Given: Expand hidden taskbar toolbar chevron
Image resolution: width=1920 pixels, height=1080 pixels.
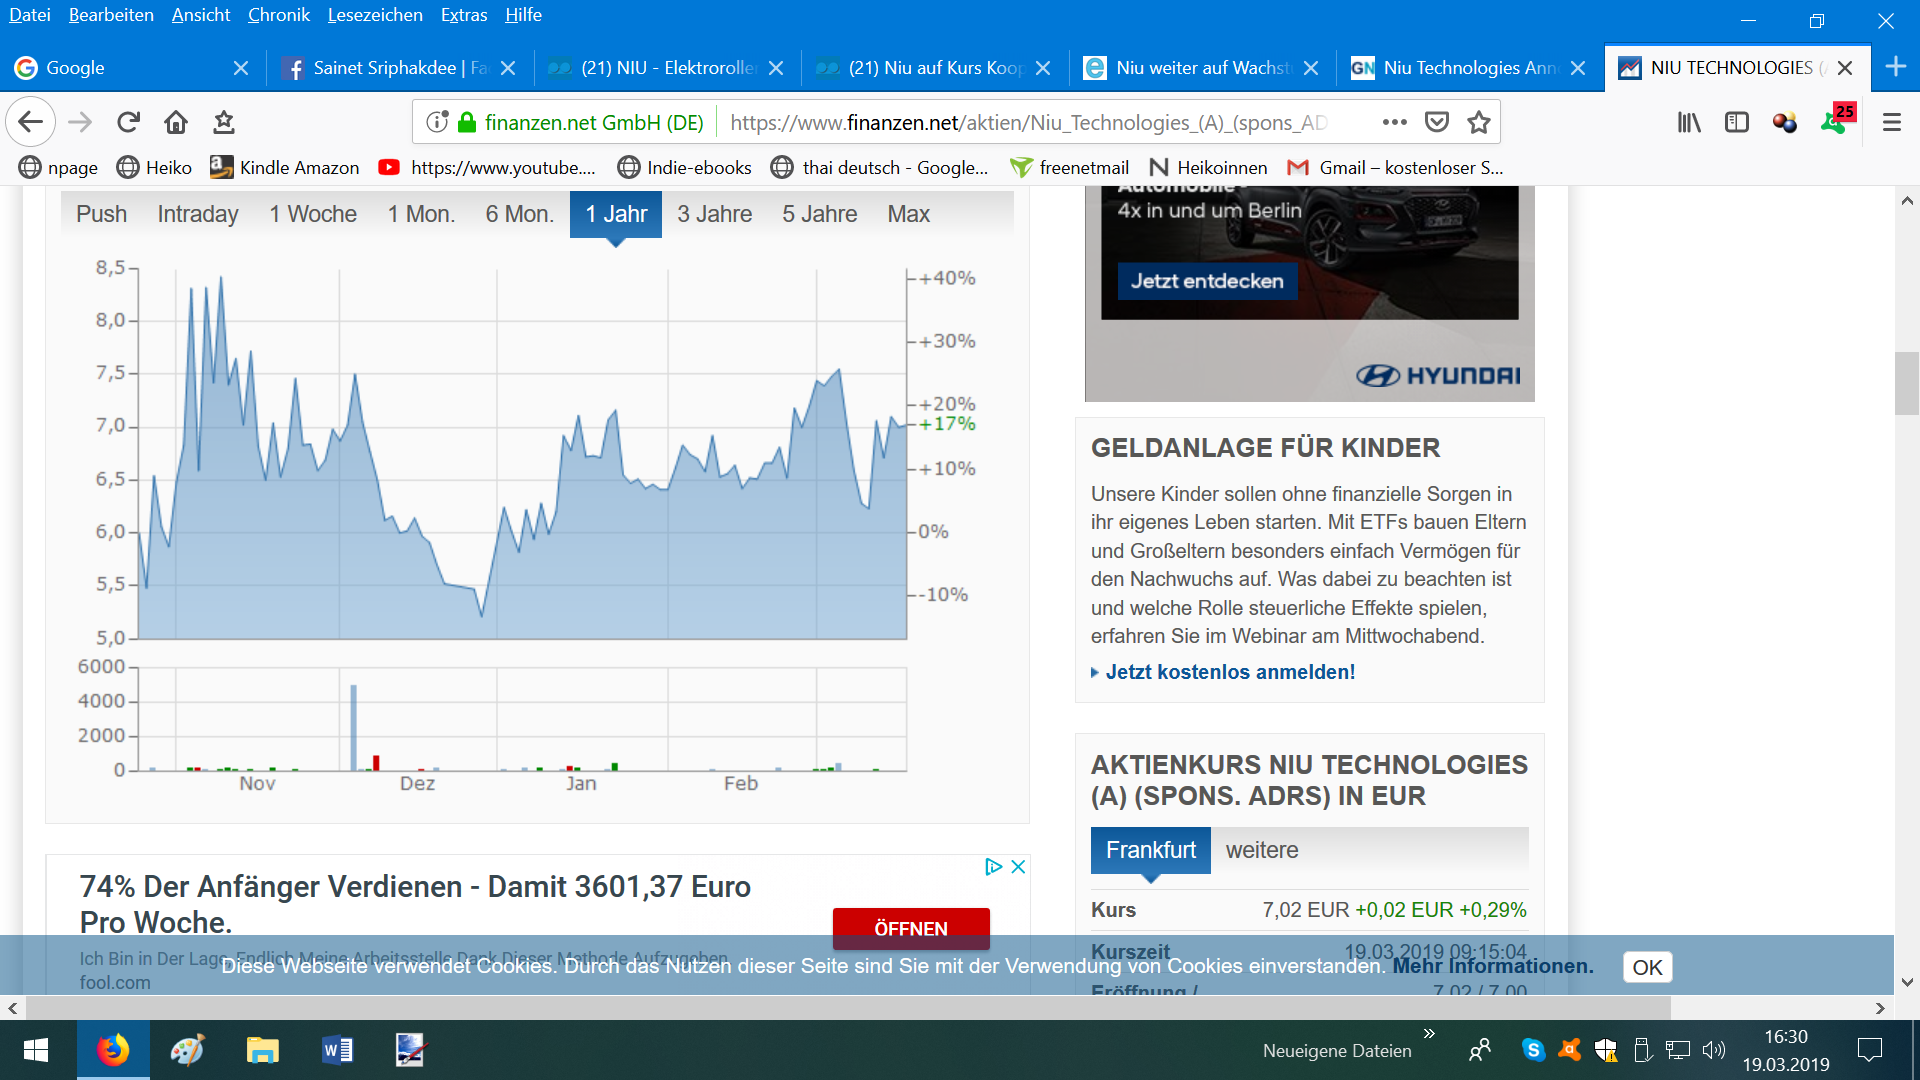Looking at the screenshot, I should click(x=1429, y=1033).
